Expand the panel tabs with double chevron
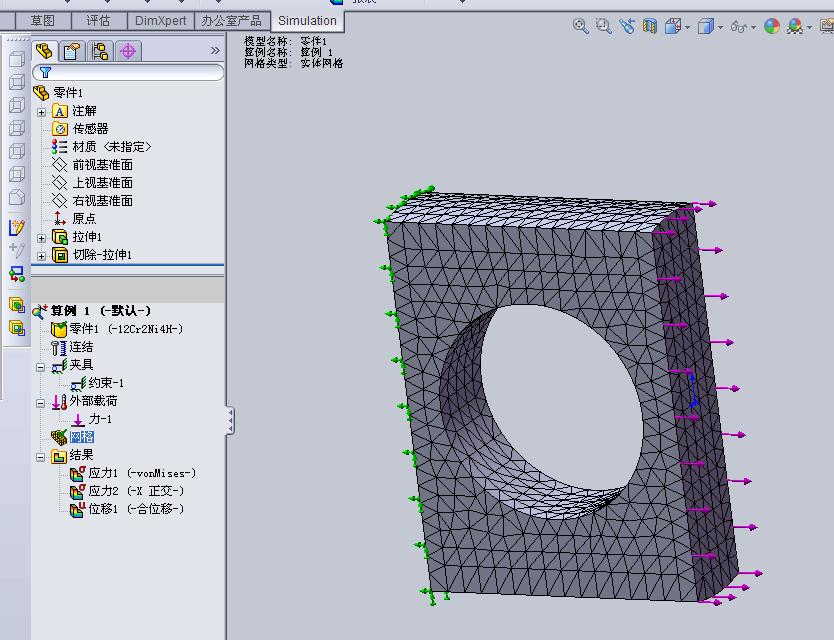Viewport: 834px width, 640px height. [x=215, y=51]
